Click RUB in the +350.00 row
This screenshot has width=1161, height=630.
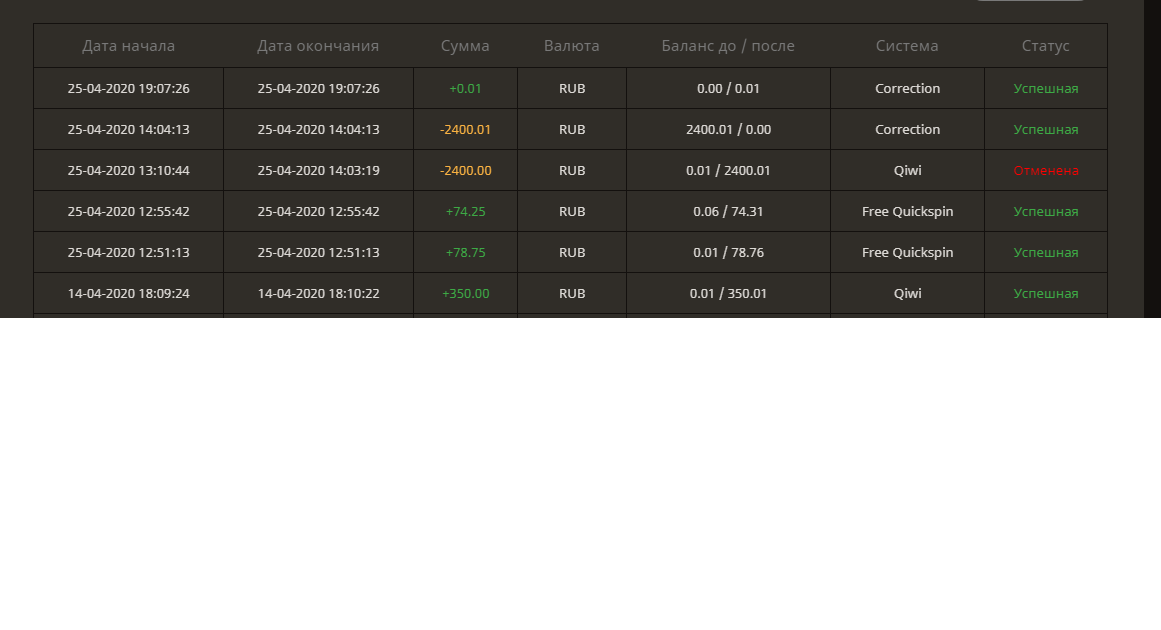click(572, 294)
